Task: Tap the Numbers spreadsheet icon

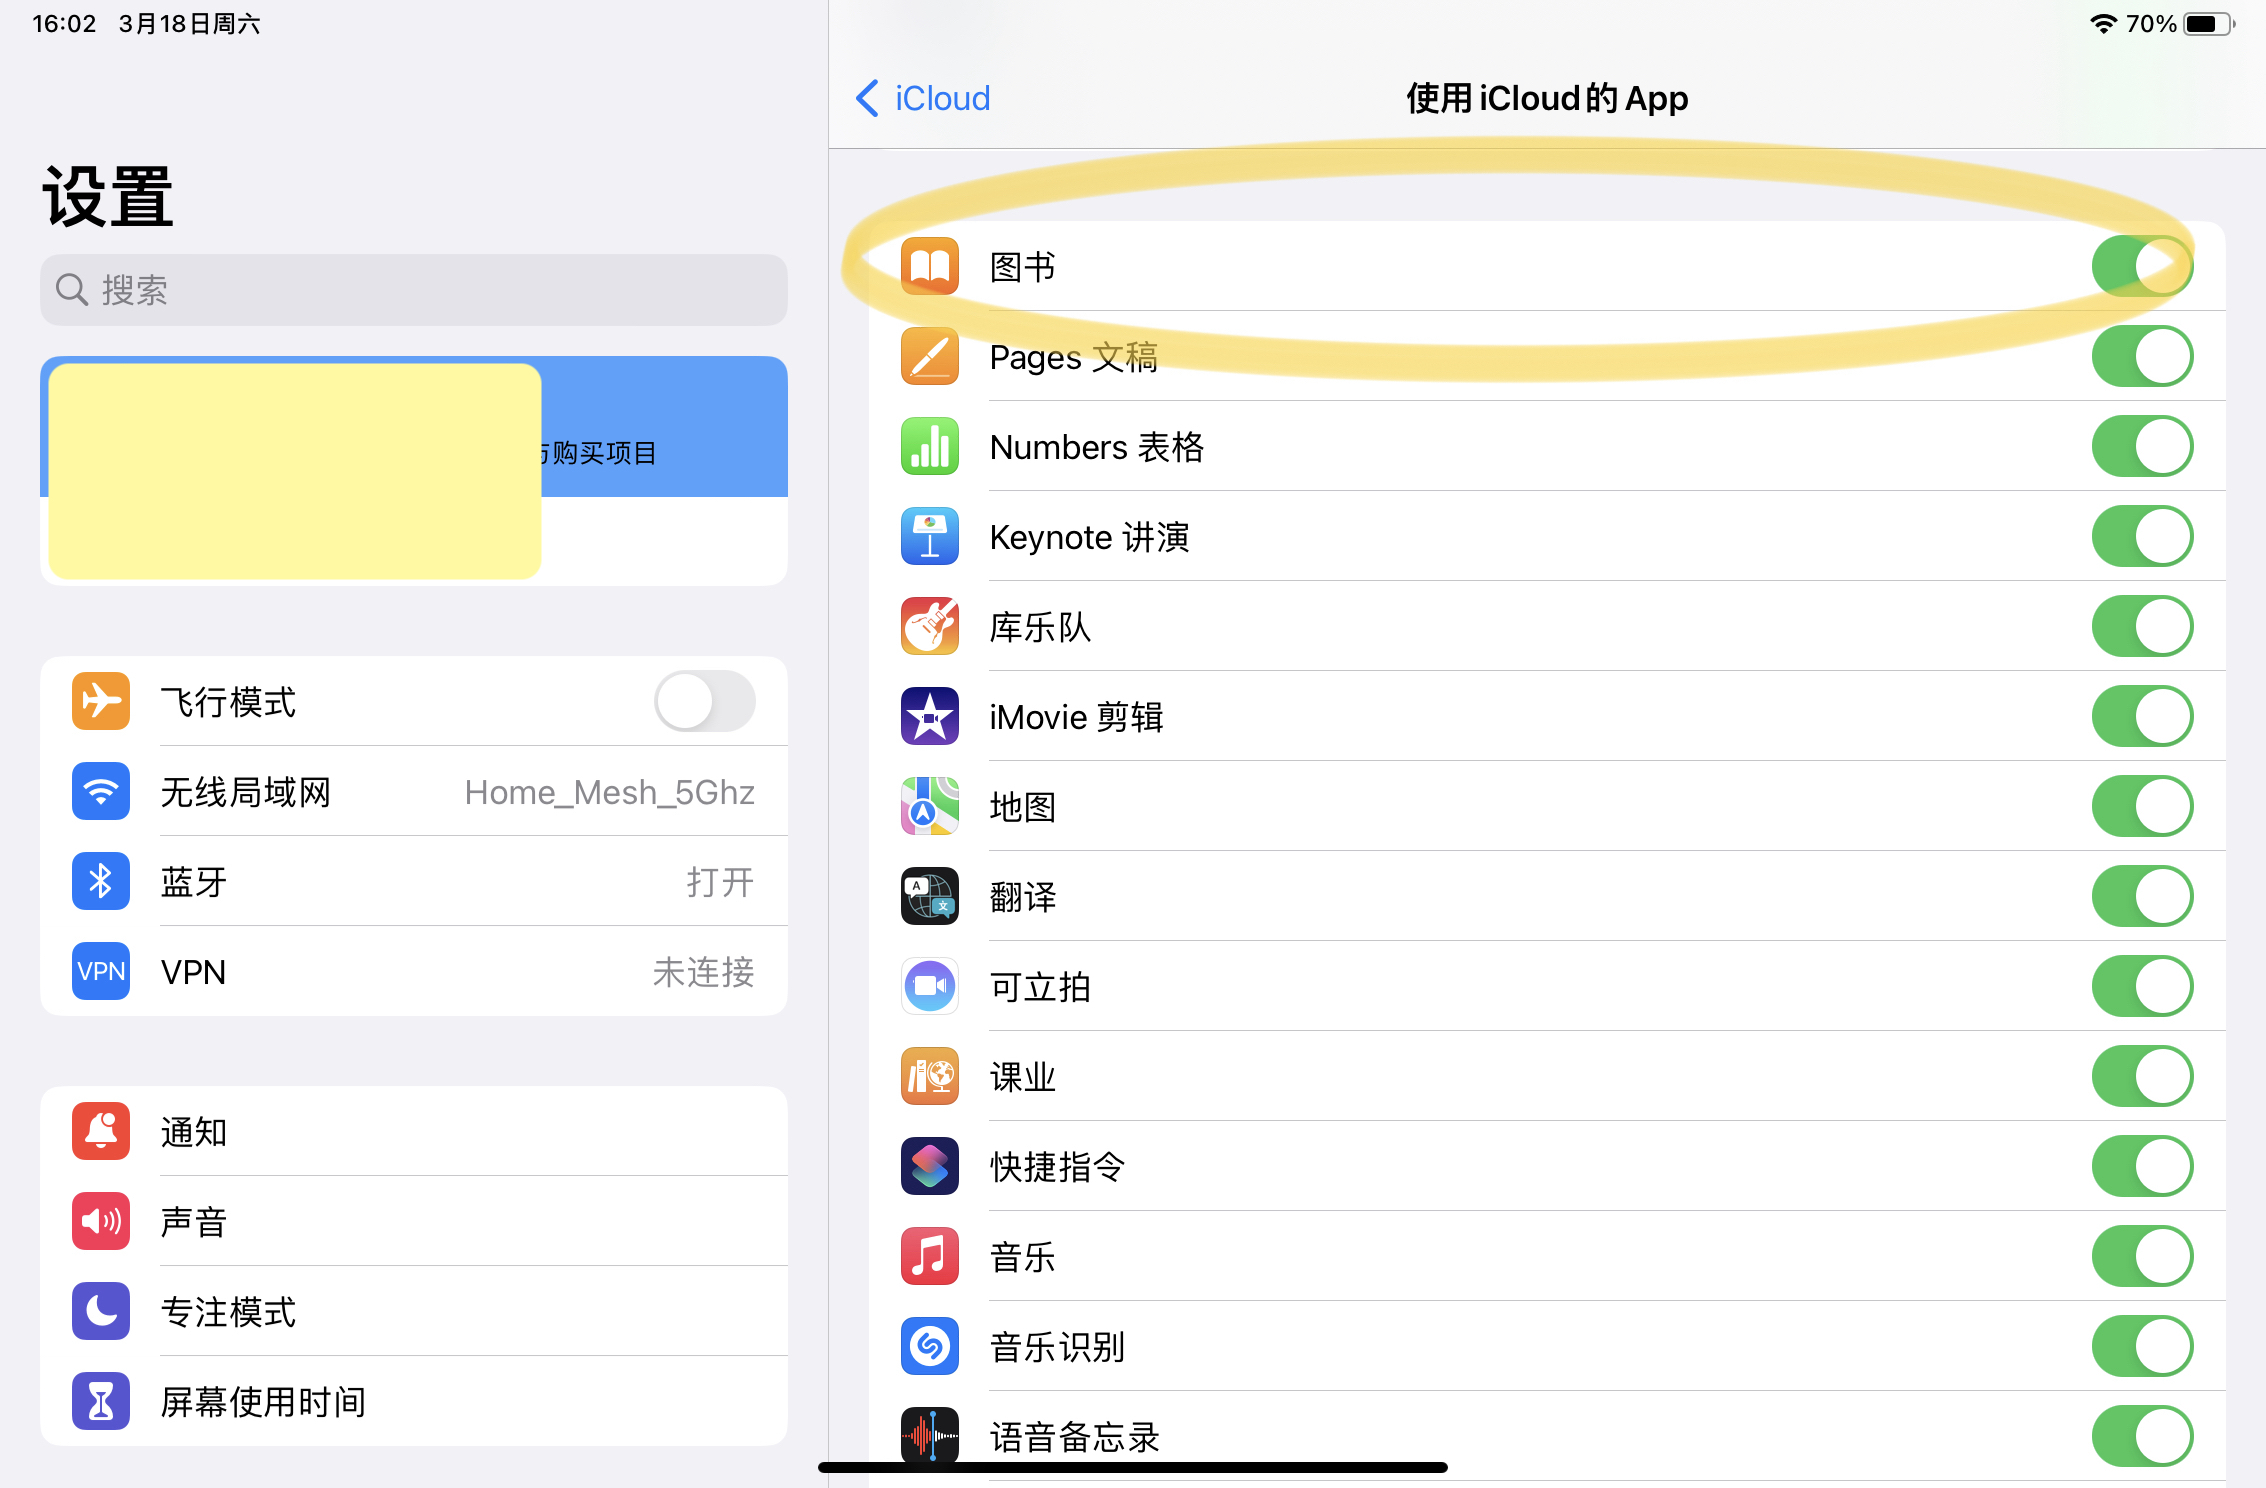Action: 929,446
